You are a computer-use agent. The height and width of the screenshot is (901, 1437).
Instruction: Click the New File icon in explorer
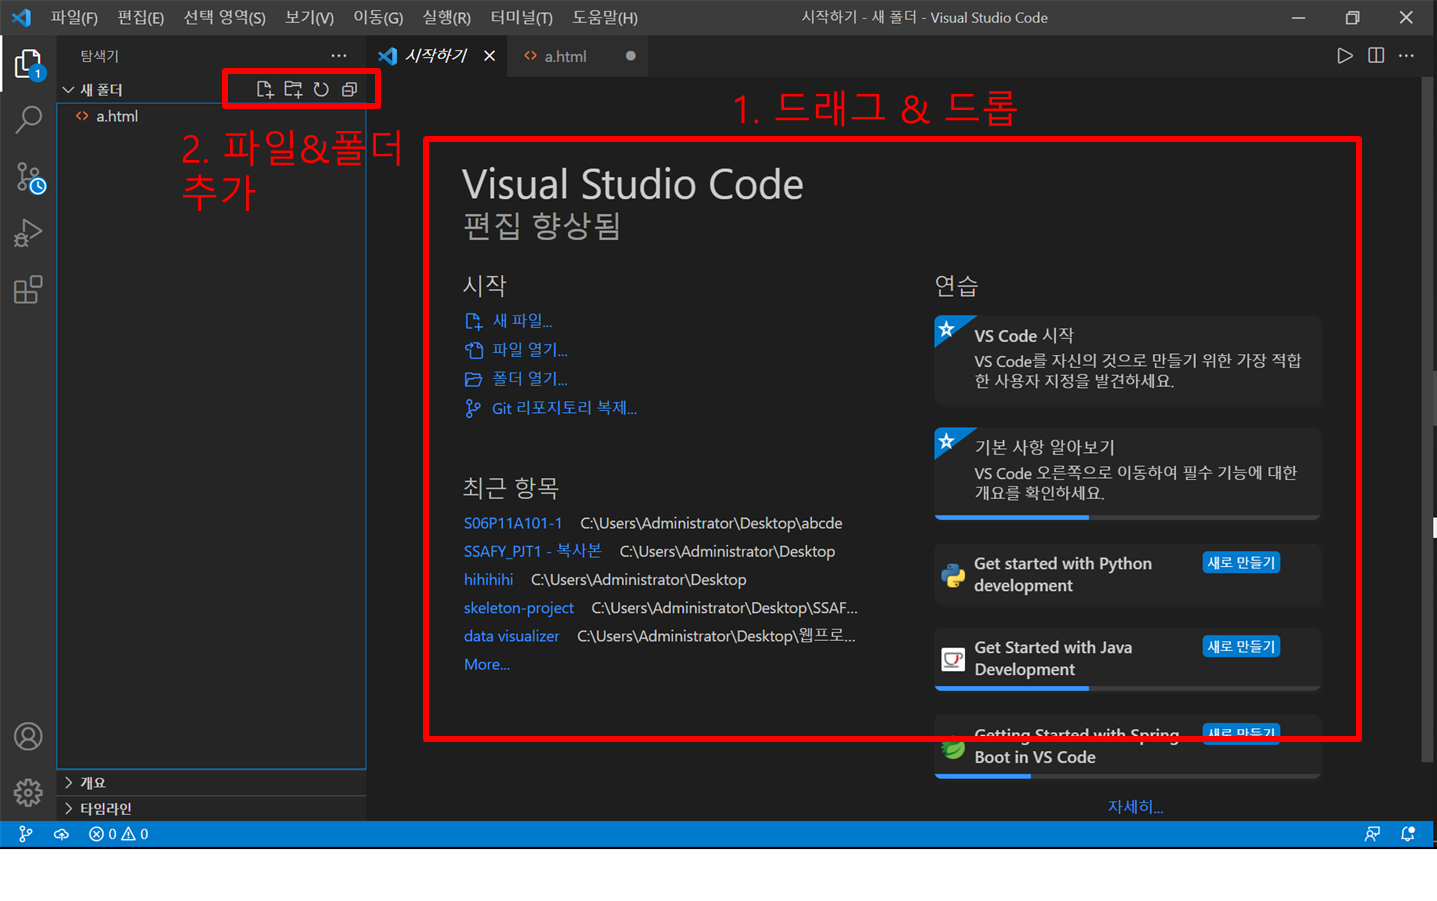pyautogui.click(x=265, y=89)
